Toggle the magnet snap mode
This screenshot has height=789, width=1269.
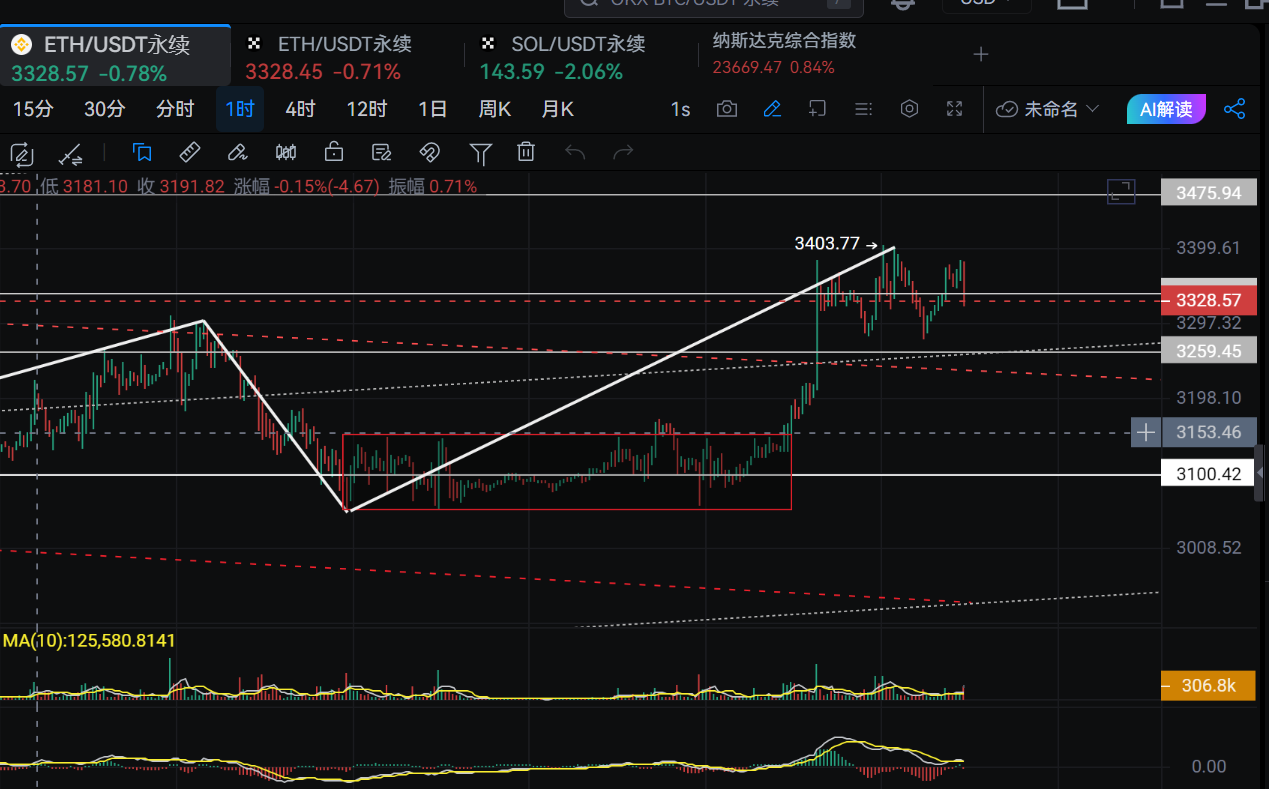(x=429, y=152)
